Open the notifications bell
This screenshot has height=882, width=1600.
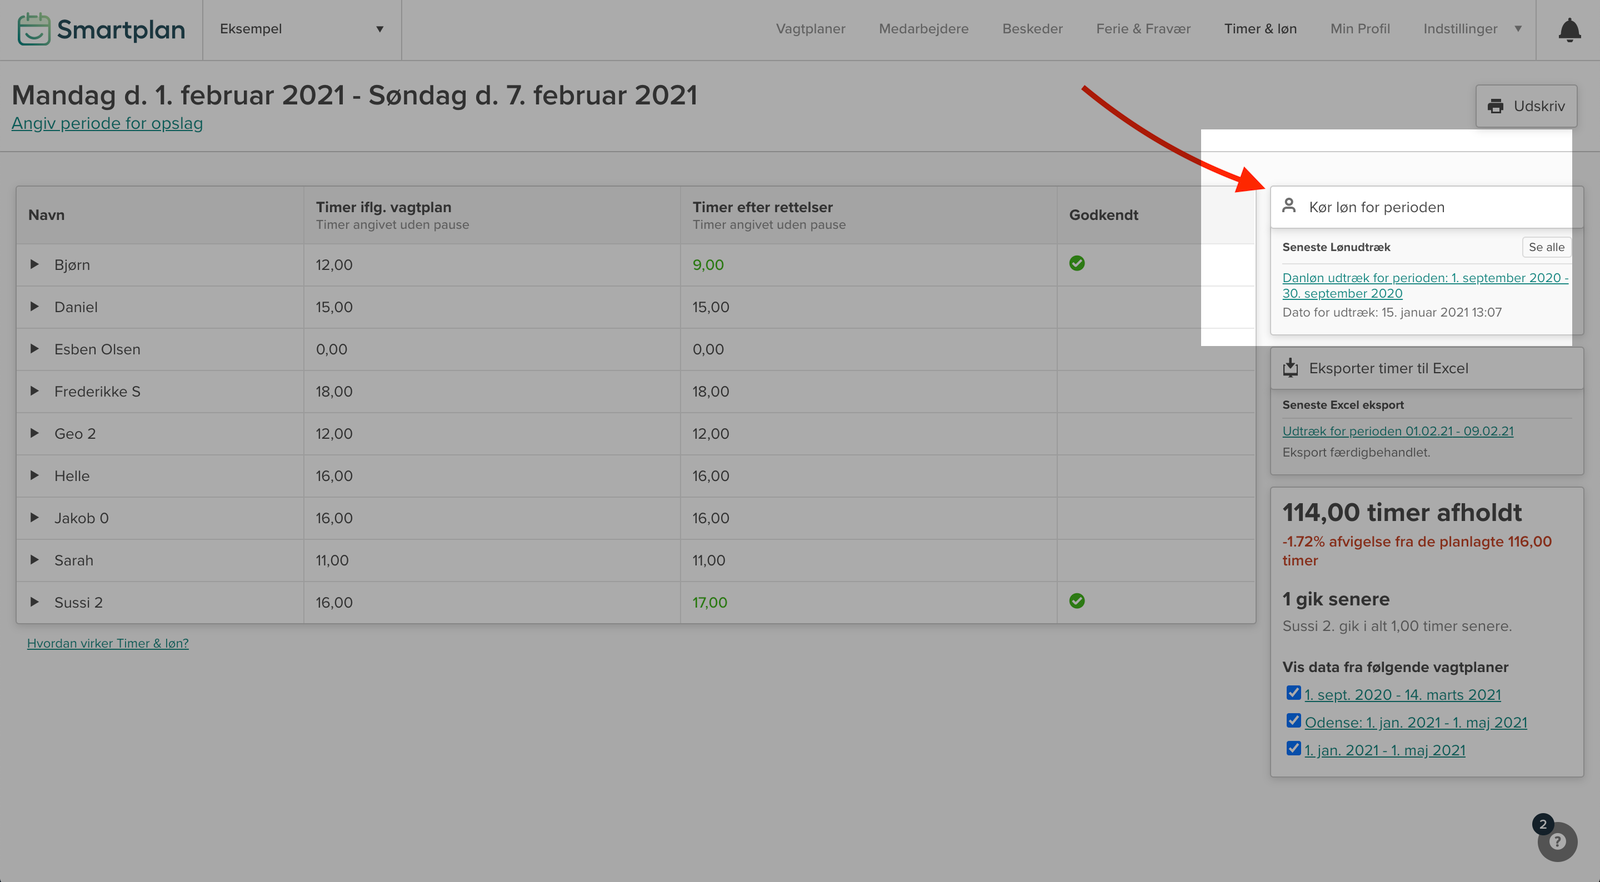pos(1569,30)
